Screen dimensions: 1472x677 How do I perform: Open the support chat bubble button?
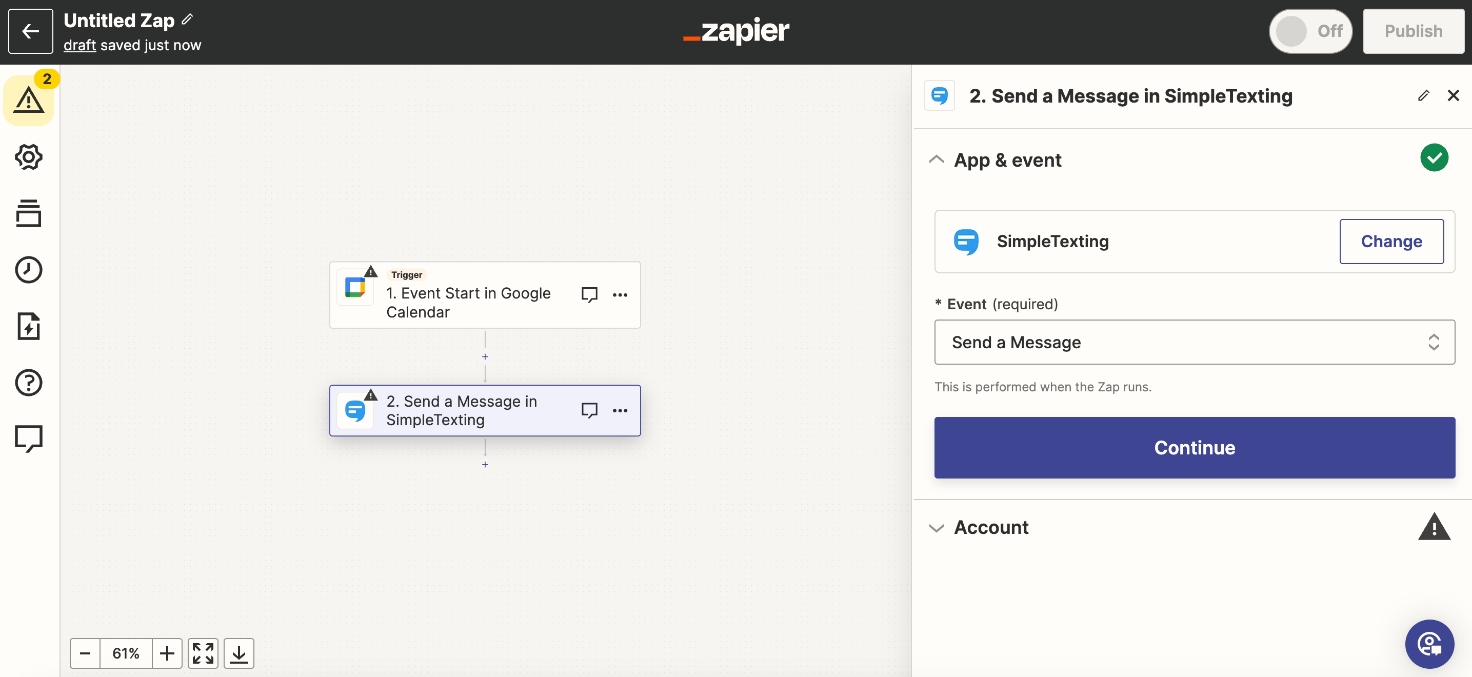point(1430,644)
